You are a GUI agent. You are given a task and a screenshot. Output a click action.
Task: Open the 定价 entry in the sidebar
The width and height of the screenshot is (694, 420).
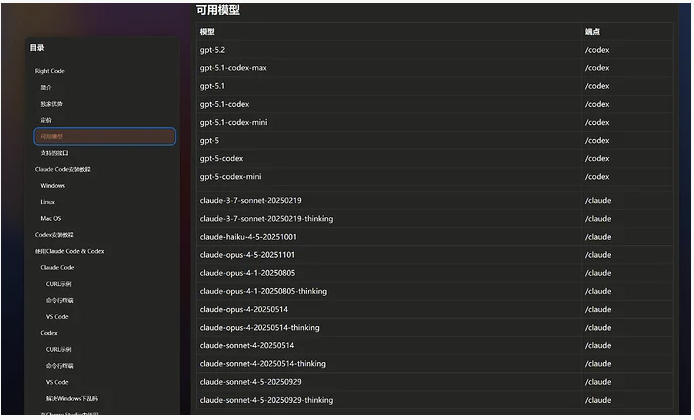click(x=46, y=120)
